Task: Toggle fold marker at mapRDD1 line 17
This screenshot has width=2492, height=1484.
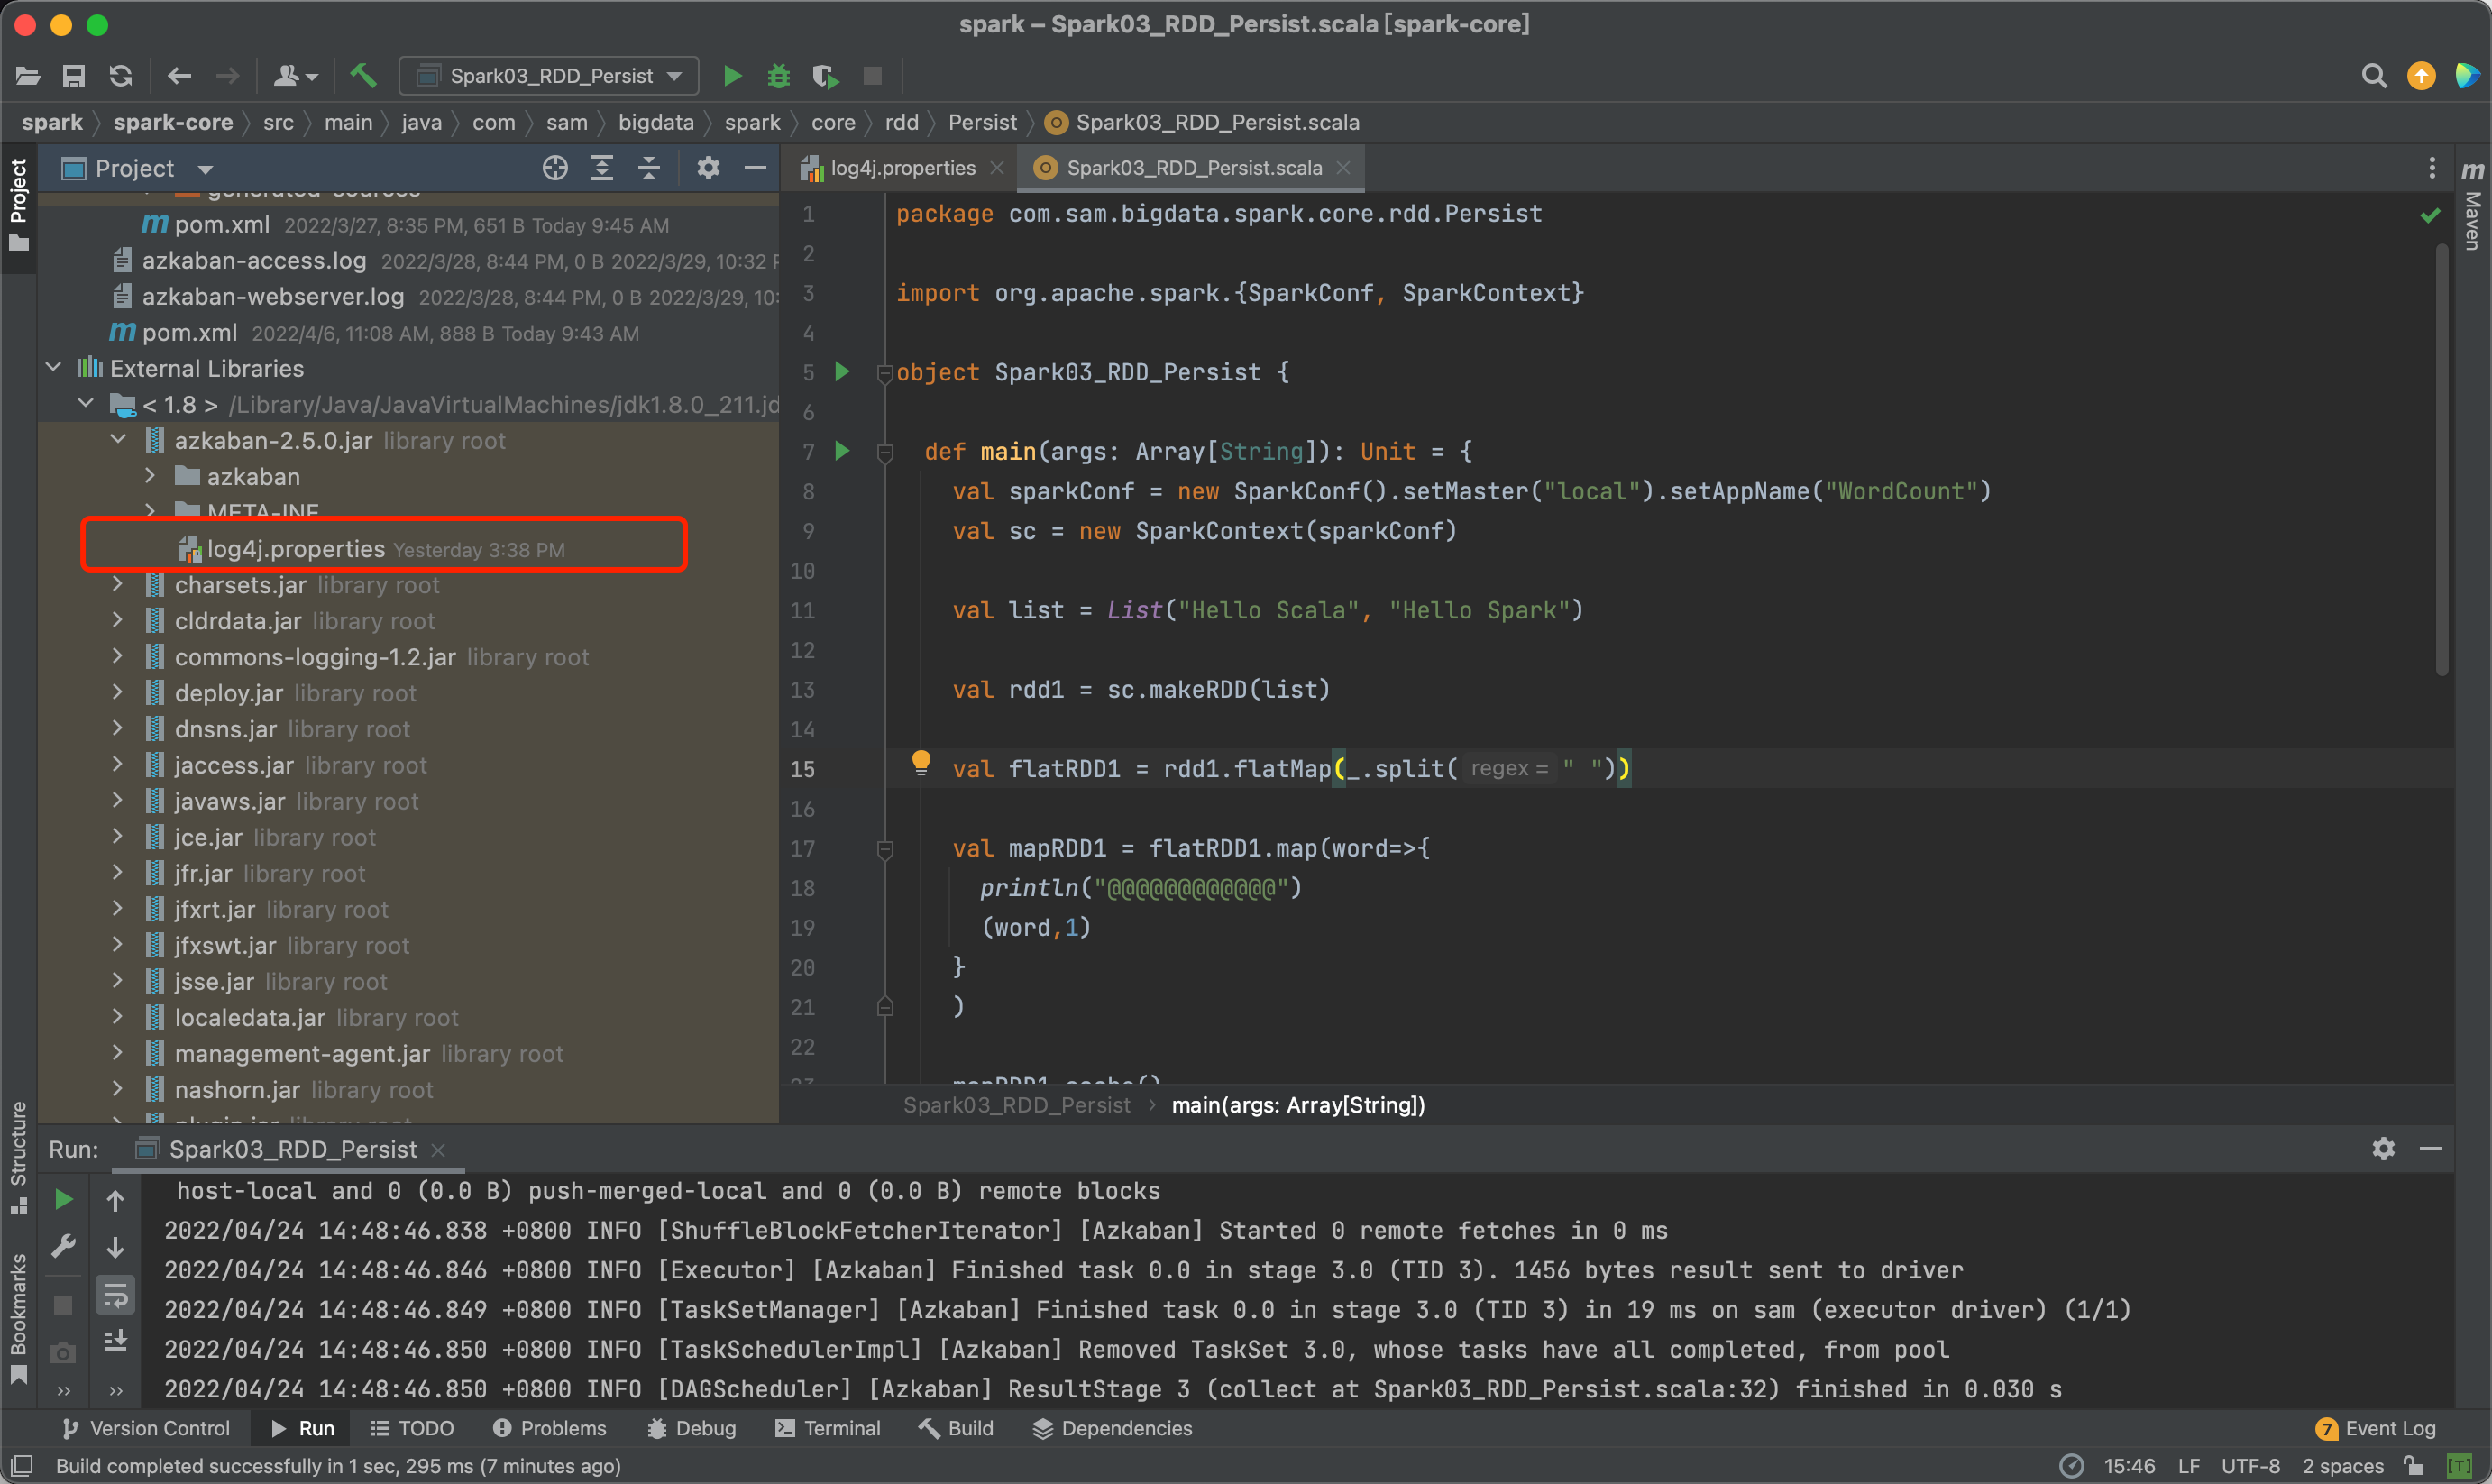Action: pos(885,850)
